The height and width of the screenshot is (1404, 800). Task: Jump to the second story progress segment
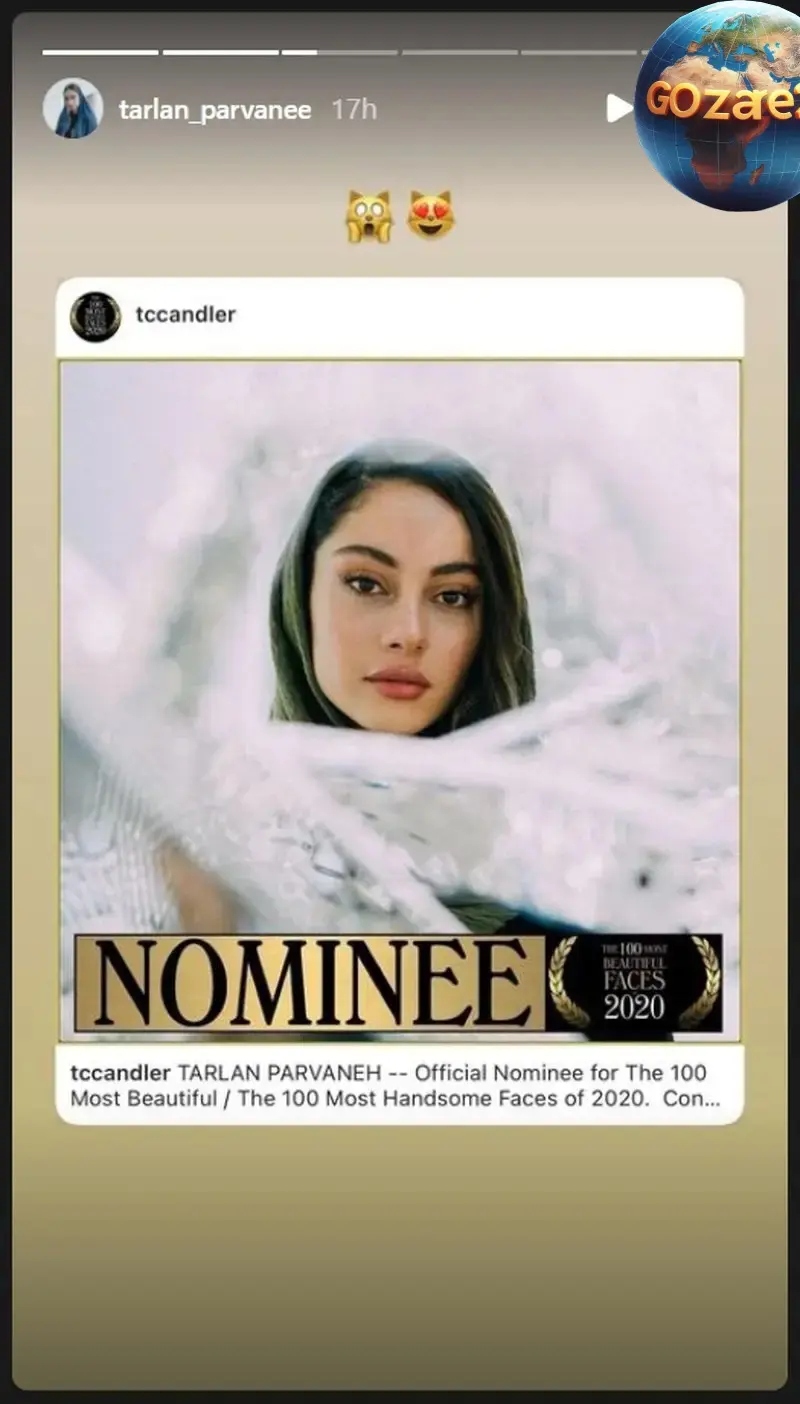(220, 52)
